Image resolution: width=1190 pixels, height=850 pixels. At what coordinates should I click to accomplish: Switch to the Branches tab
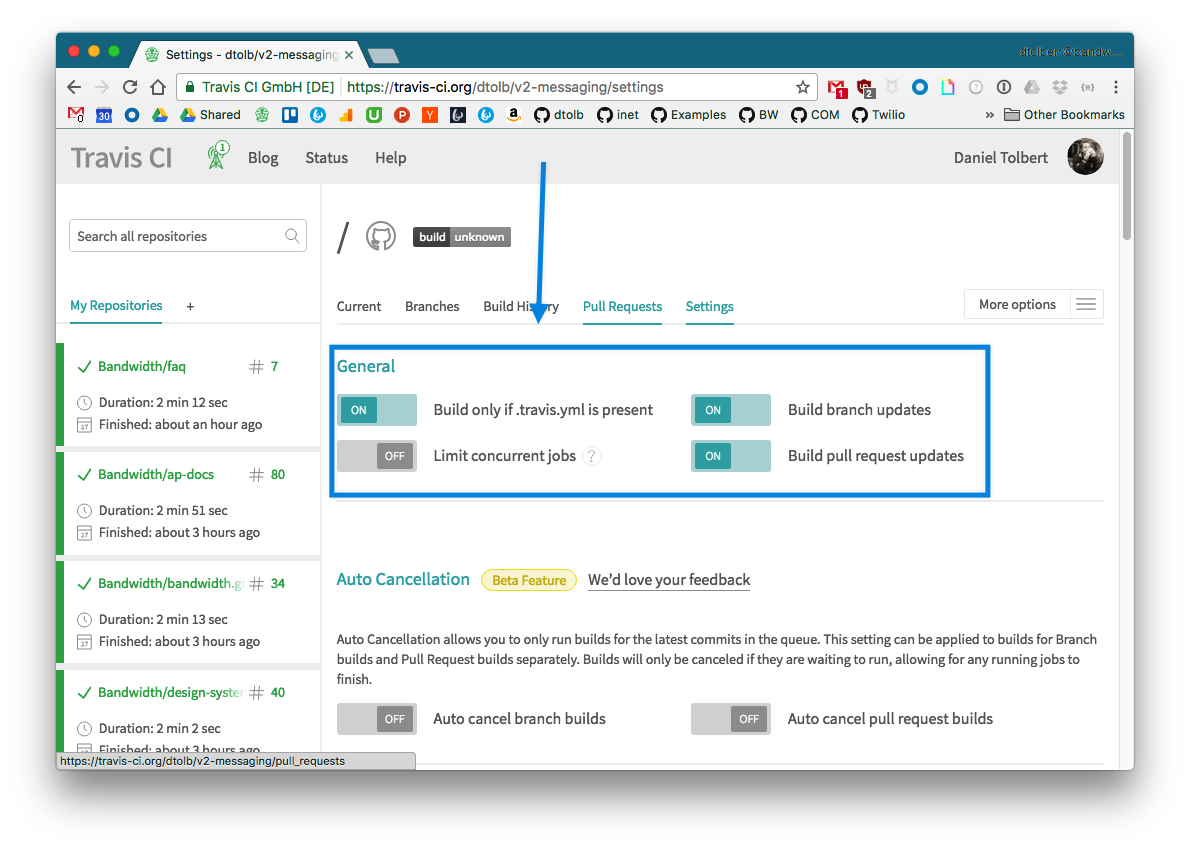pos(432,307)
